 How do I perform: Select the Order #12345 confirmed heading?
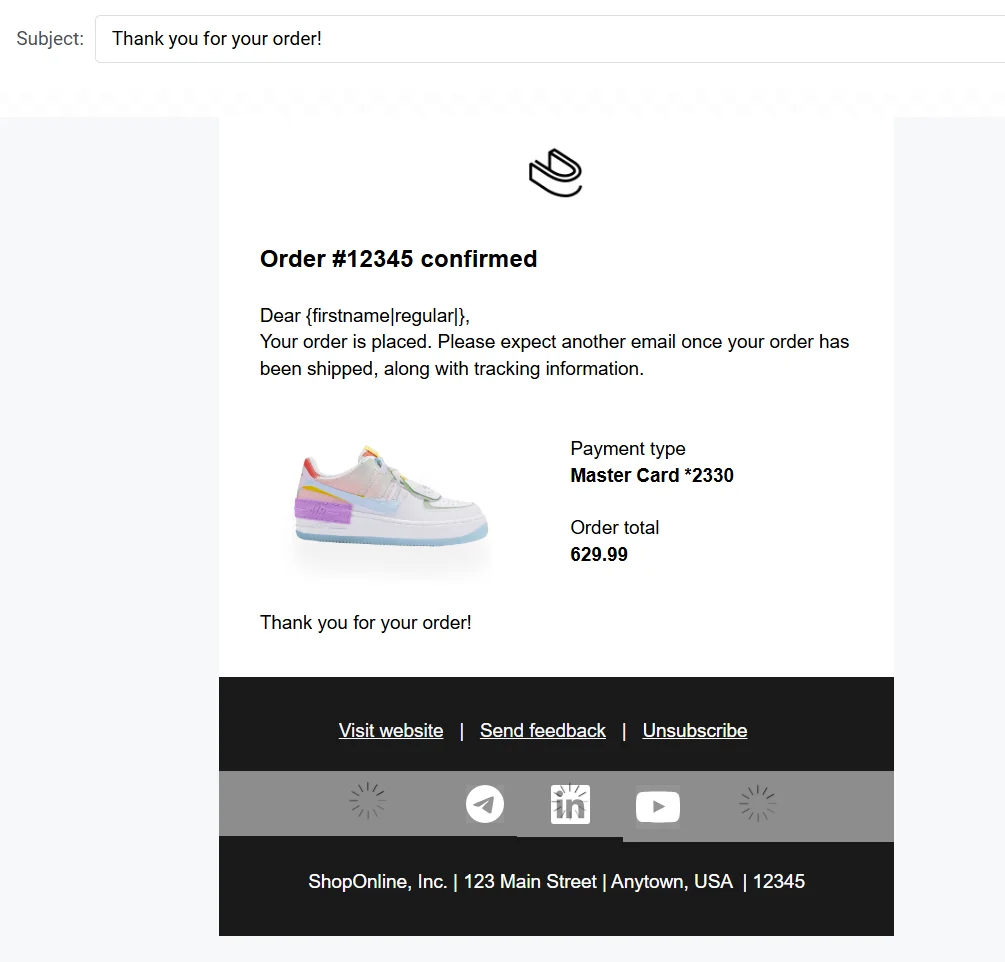coord(398,259)
